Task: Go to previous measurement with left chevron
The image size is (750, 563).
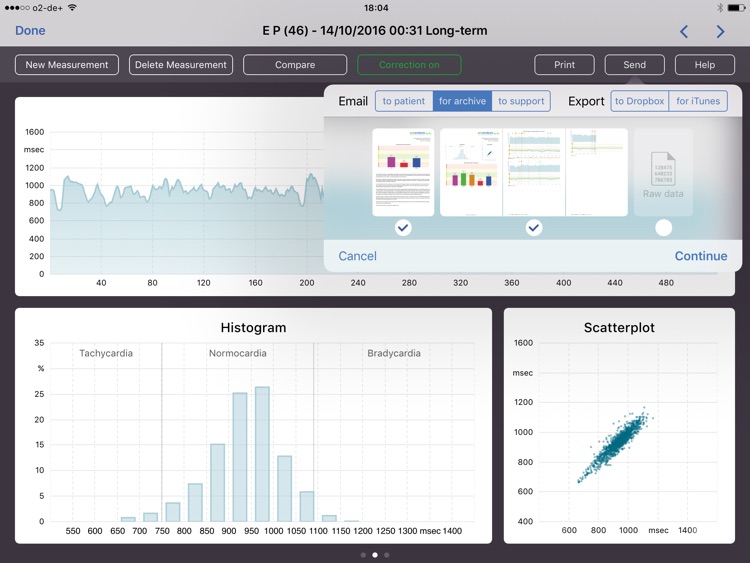Action: coord(684,32)
